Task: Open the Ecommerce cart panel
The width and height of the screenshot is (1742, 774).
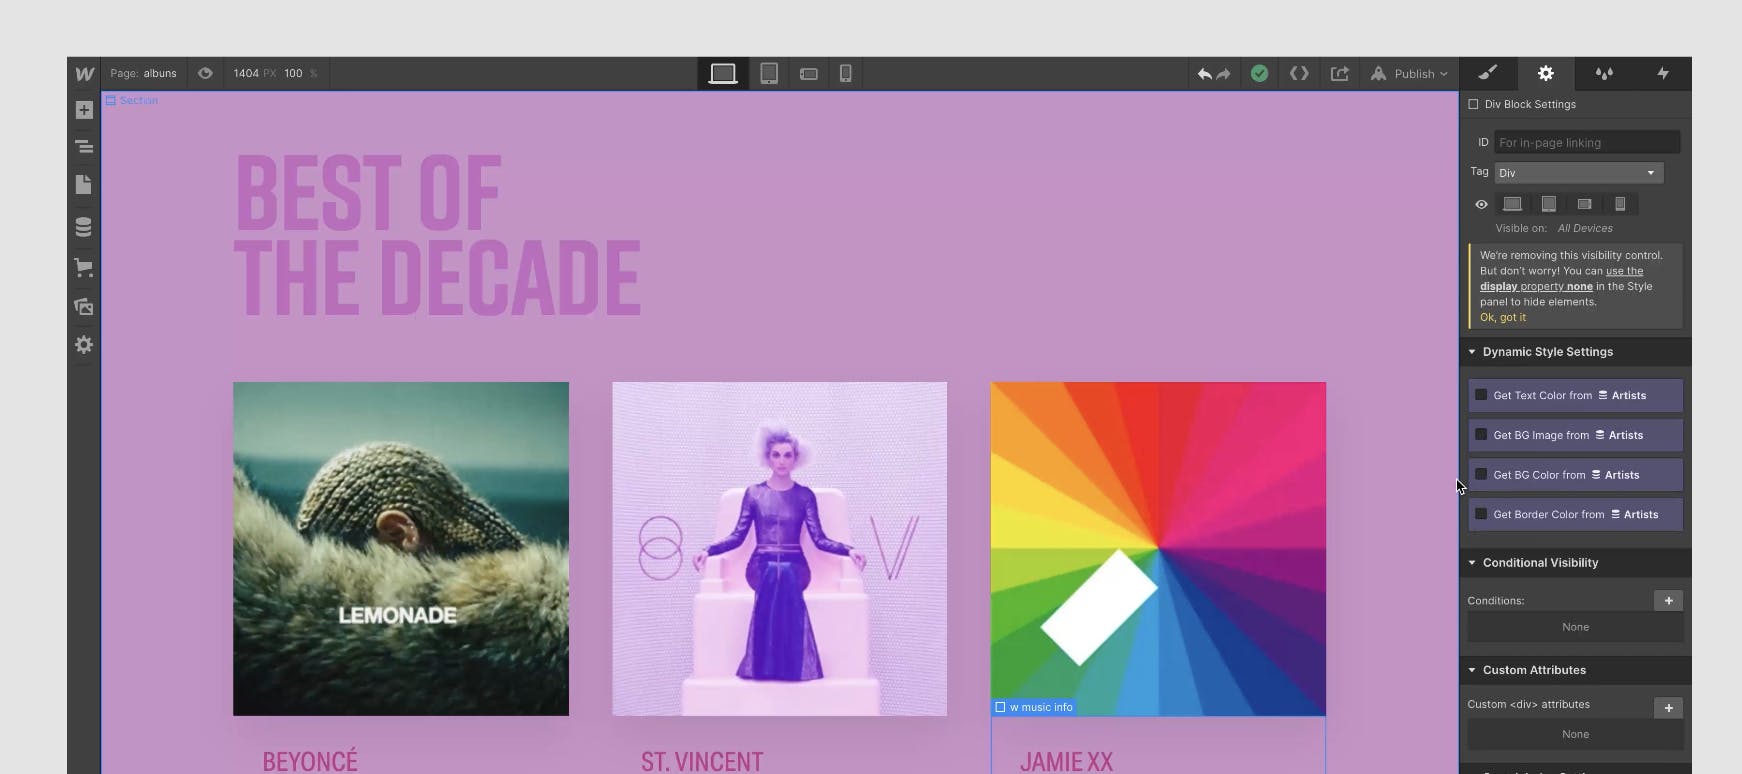Action: pyautogui.click(x=84, y=267)
